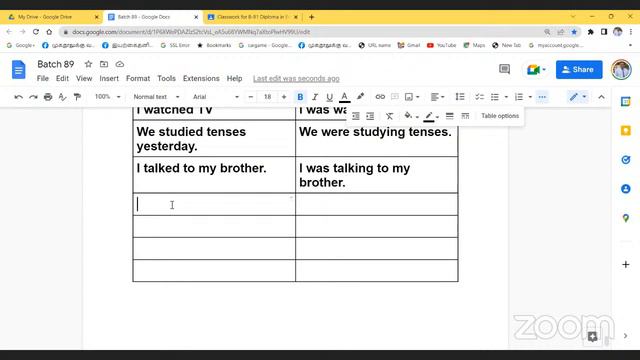Open the Google Meet call dropdown
Viewport: 640px width, 360px height.
[x=536, y=69]
